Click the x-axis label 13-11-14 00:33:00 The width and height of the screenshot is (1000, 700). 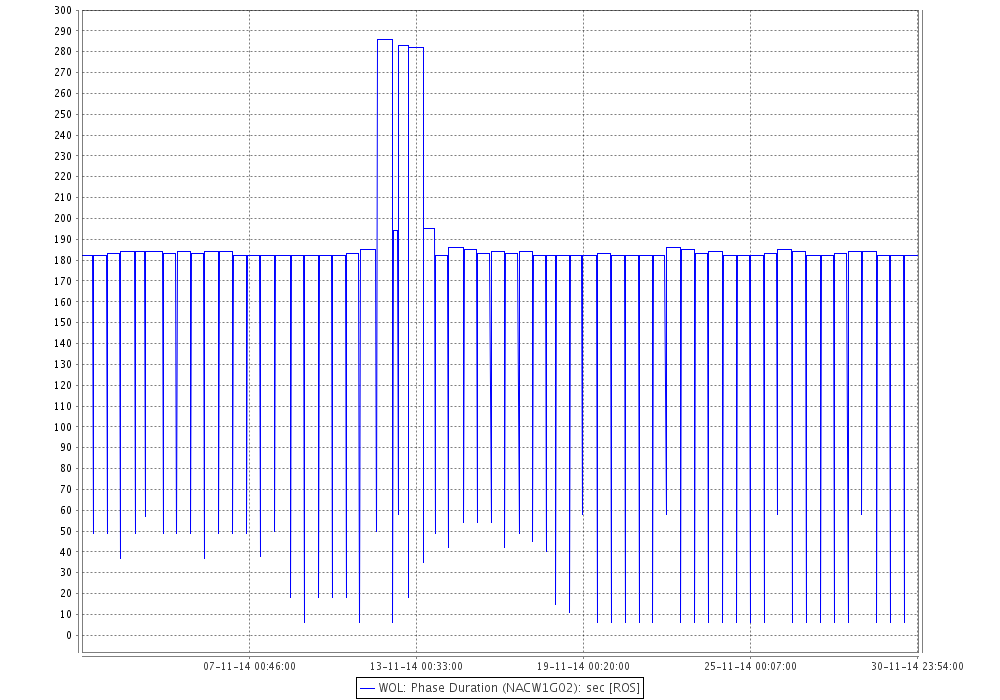416,667
